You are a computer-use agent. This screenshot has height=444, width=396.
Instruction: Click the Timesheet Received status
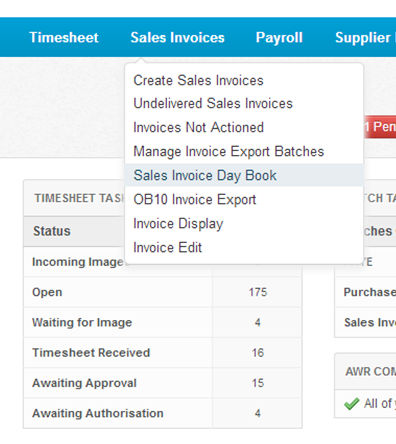[x=91, y=353]
